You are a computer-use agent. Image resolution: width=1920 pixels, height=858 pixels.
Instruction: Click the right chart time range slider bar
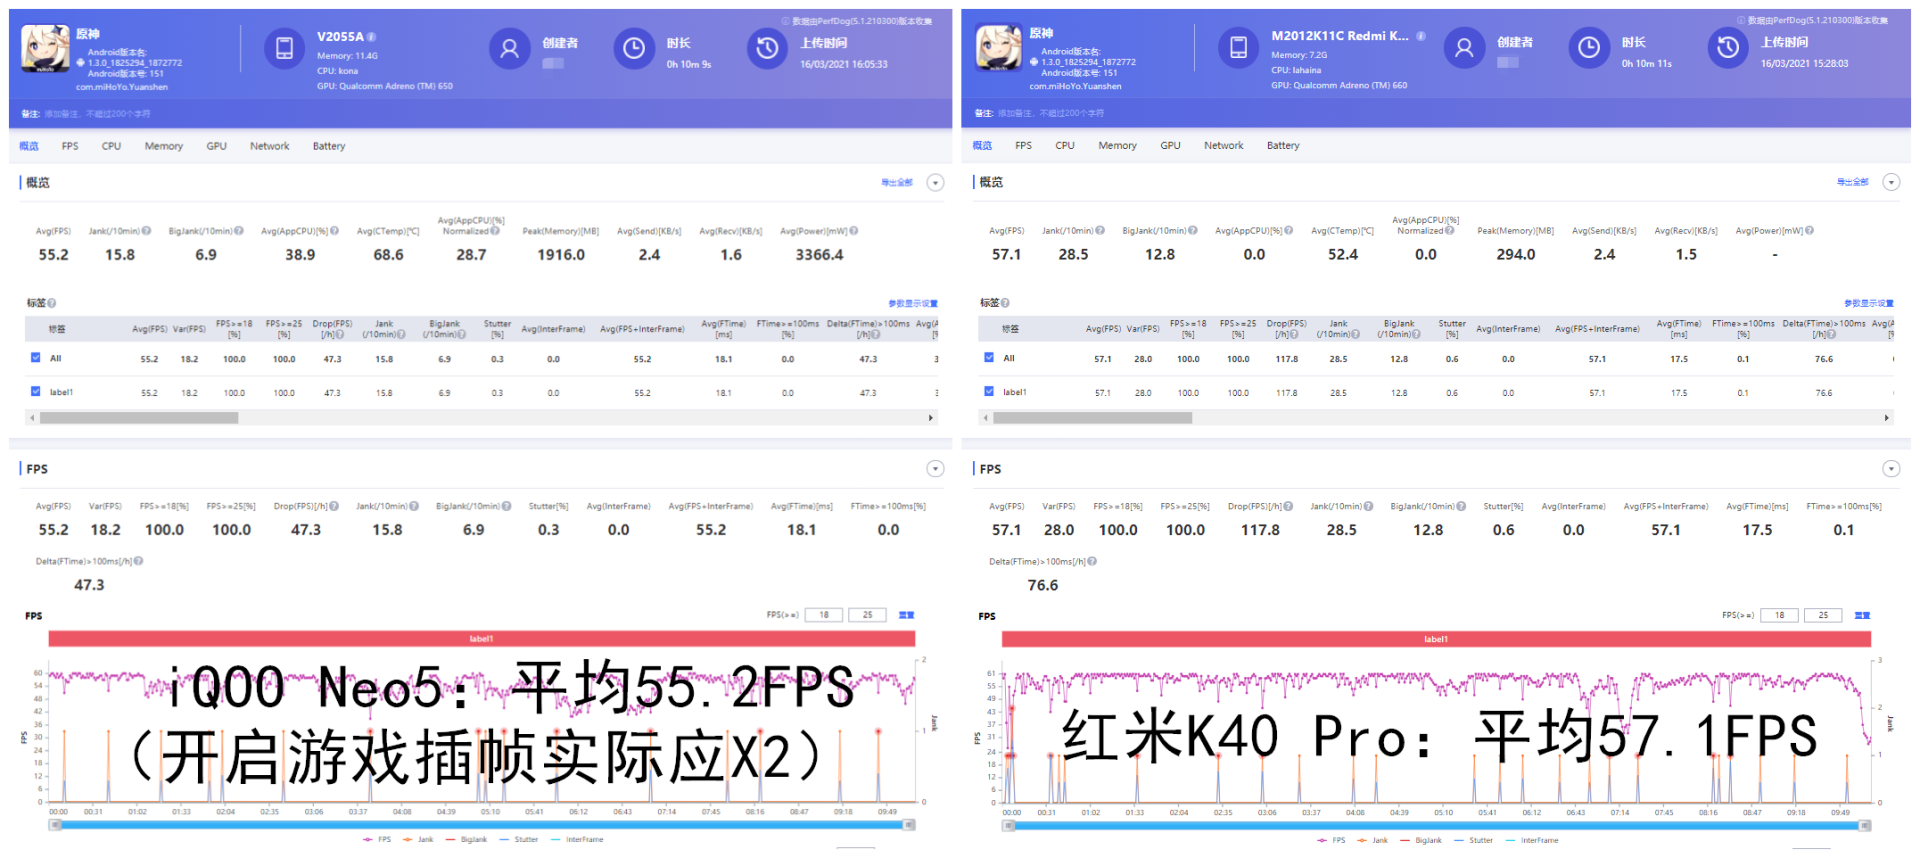1436,826
